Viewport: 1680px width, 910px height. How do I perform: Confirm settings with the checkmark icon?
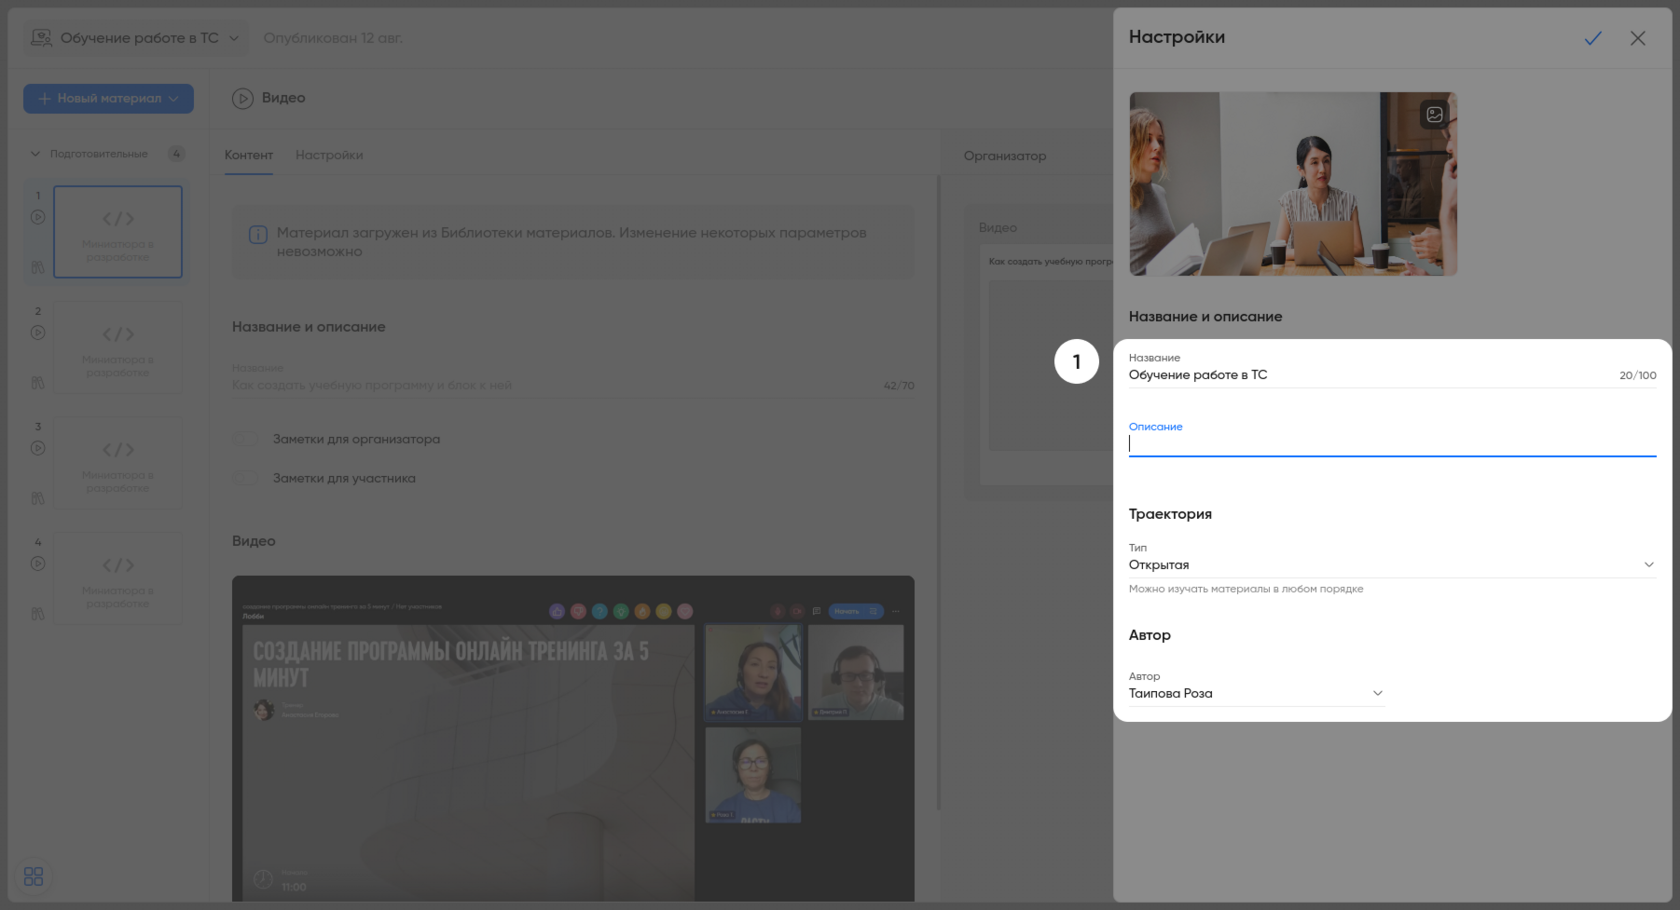pos(1593,38)
